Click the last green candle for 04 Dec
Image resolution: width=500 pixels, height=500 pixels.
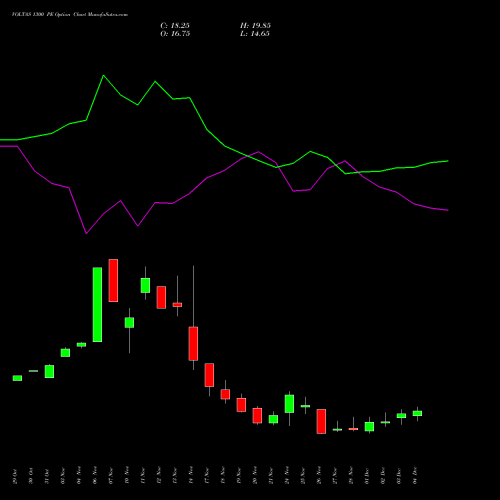417,413
